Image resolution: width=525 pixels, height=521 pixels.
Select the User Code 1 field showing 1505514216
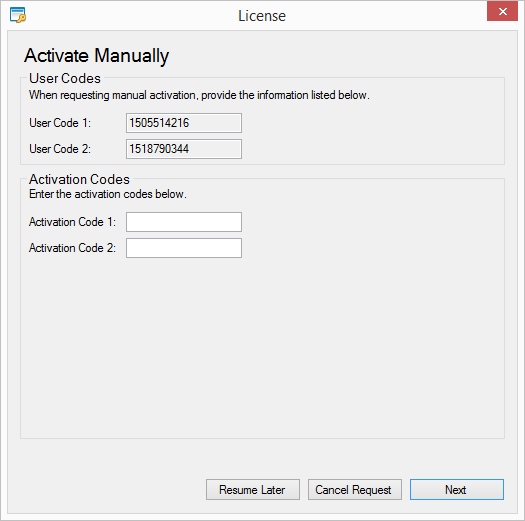(184, 123)
